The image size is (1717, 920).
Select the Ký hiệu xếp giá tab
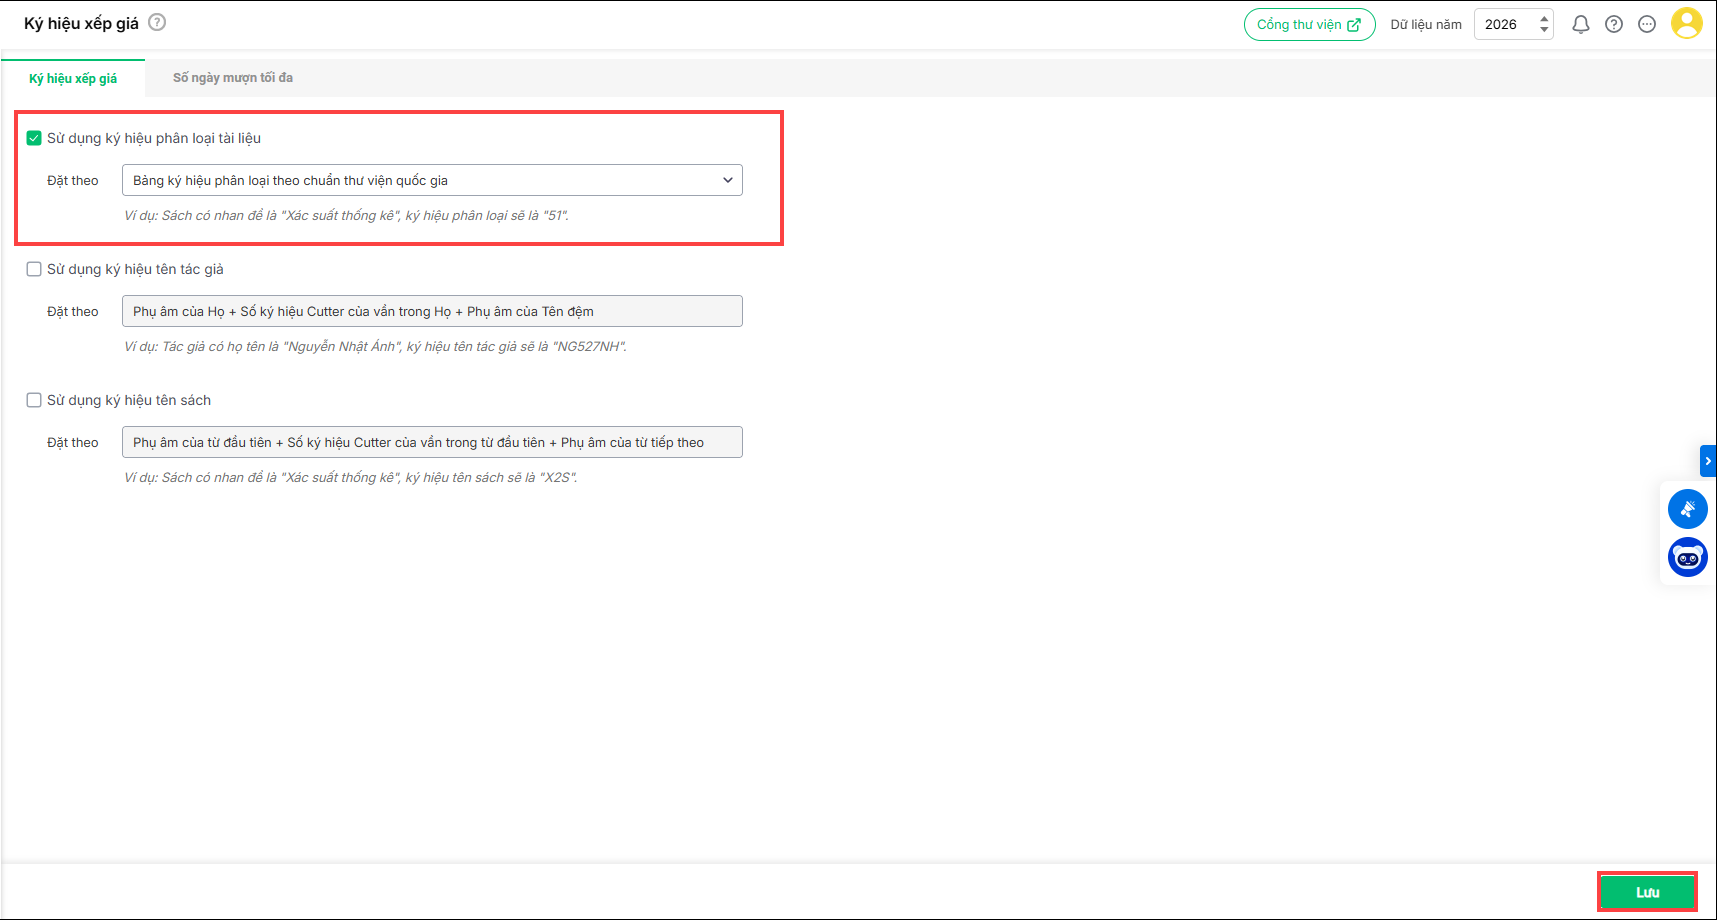[73, 78]
